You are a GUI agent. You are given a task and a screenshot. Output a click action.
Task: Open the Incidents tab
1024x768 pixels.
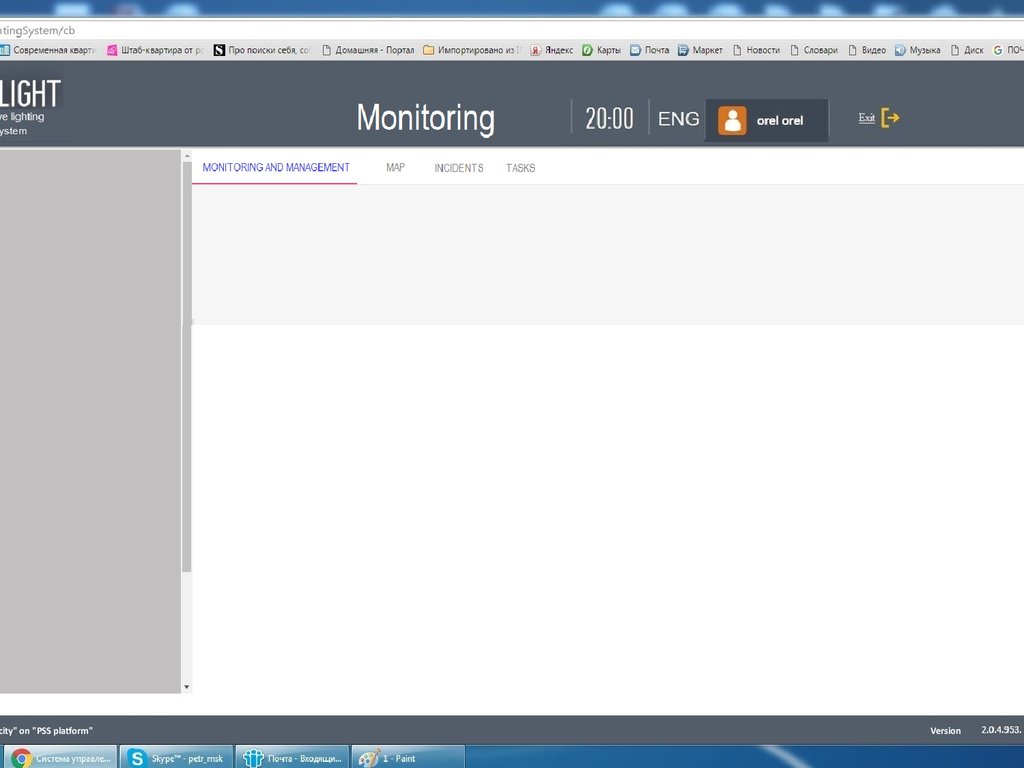[x=458, y=168]
